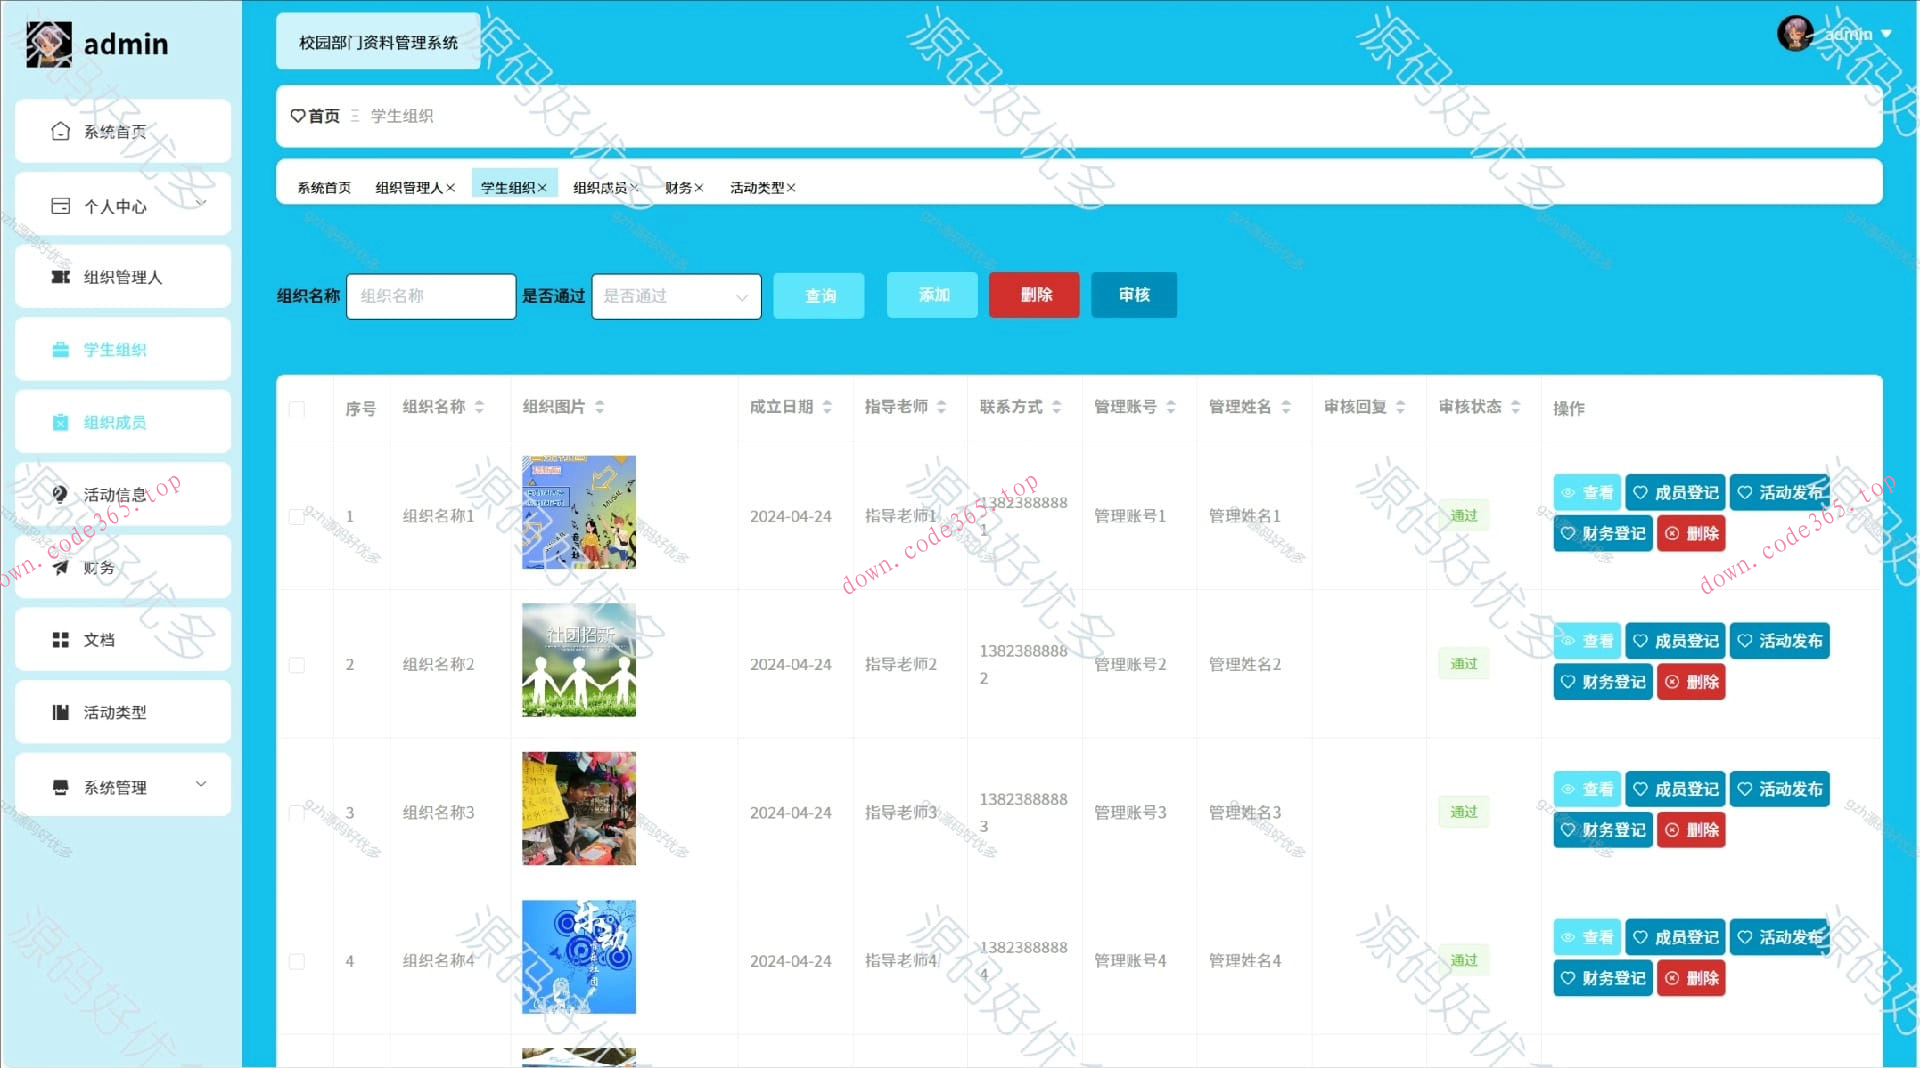Expand the 系统管理 sidebar section
Viewport: 1920px width, 1068px height.
click(x=122, y=786)
